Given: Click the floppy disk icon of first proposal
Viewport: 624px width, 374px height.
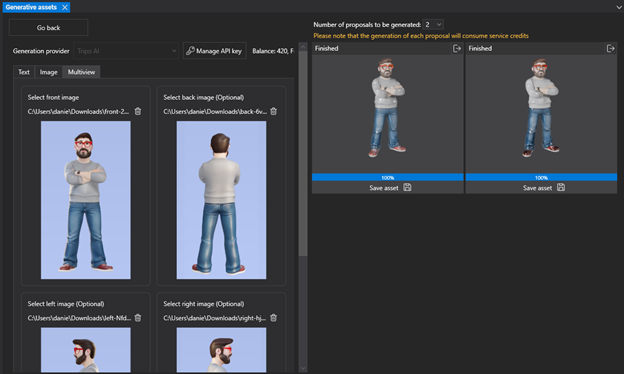Looking at the screenshot, I should click(x=407, y=187).
